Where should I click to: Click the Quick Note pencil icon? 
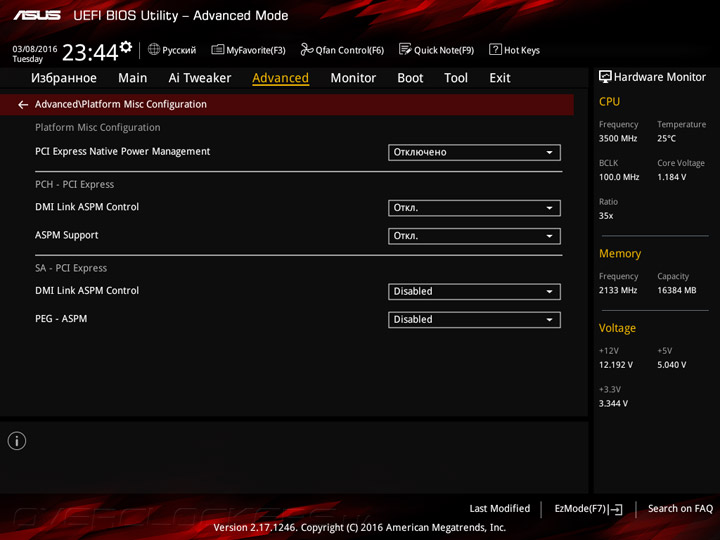pyautogui.click(x=405, y=49)
